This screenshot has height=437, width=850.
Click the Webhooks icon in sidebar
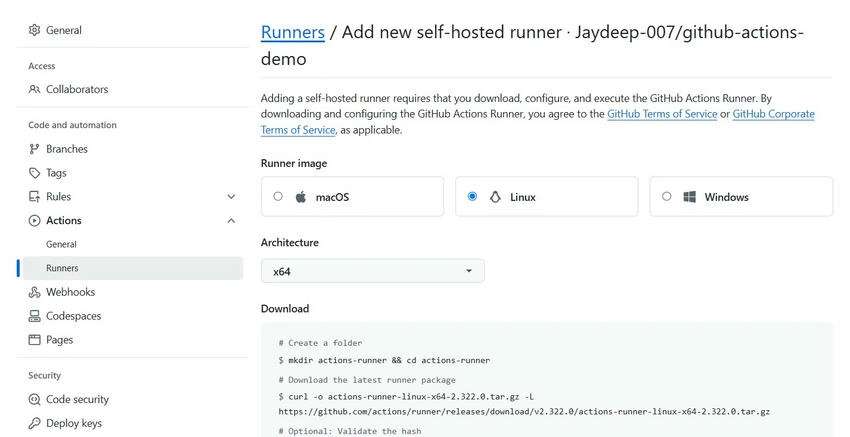click(x=34, y=292)
